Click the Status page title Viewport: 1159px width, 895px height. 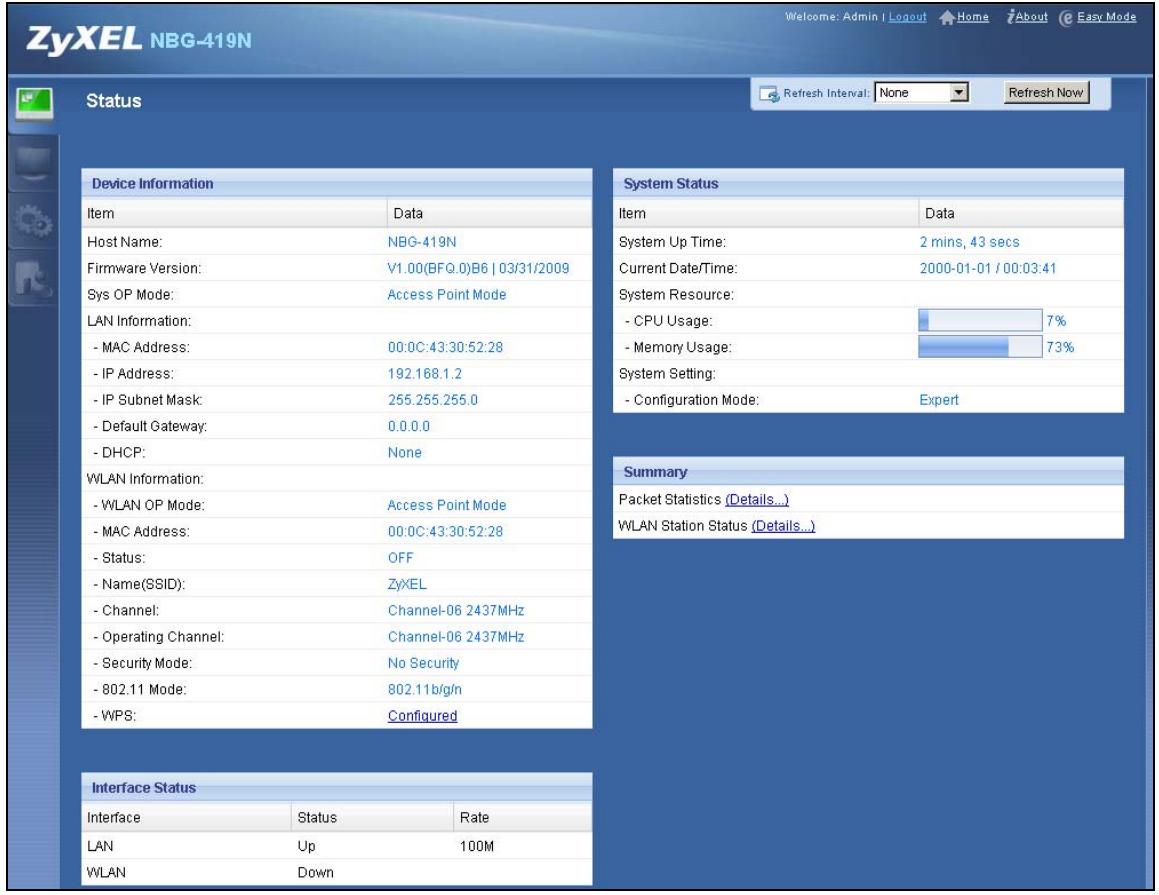coord(114,101)
